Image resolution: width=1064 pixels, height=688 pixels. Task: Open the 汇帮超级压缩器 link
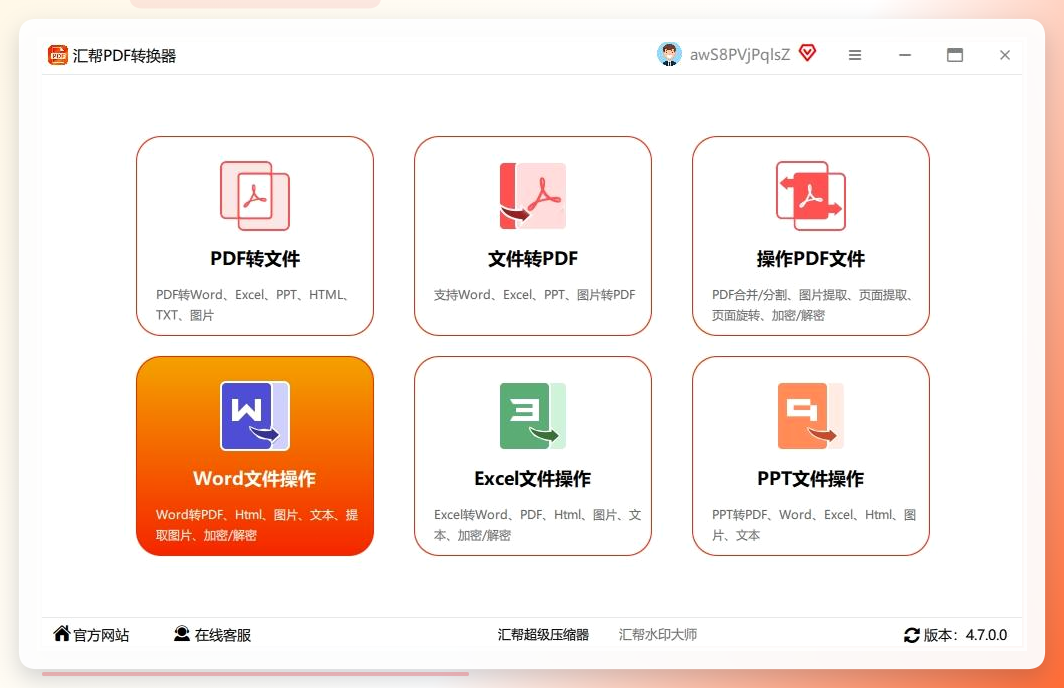pos(543,634)
